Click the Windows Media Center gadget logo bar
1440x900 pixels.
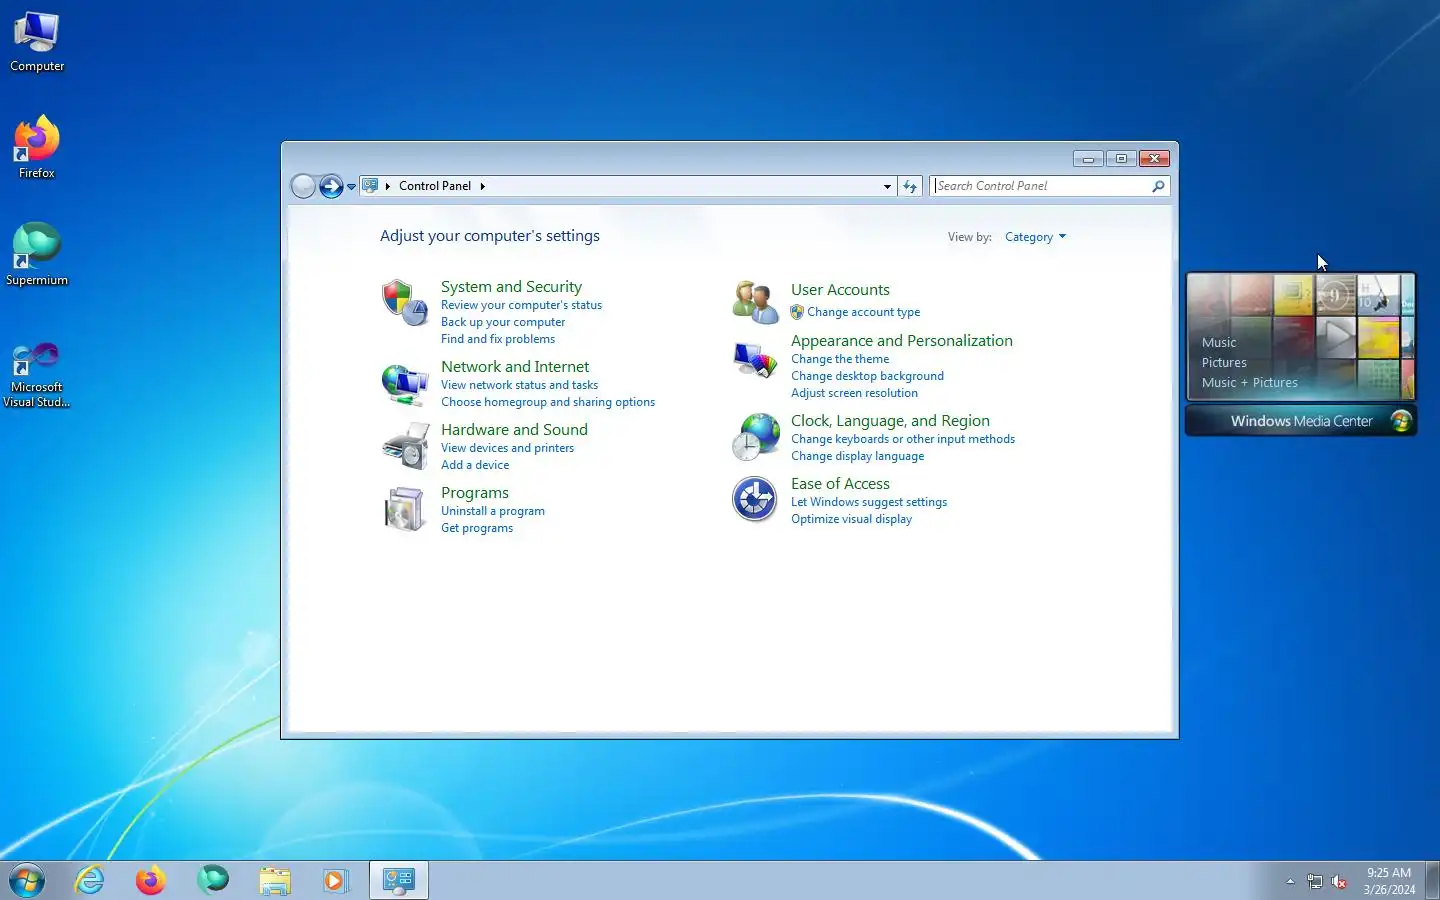pyautogui.click(x=1301, y=421)
